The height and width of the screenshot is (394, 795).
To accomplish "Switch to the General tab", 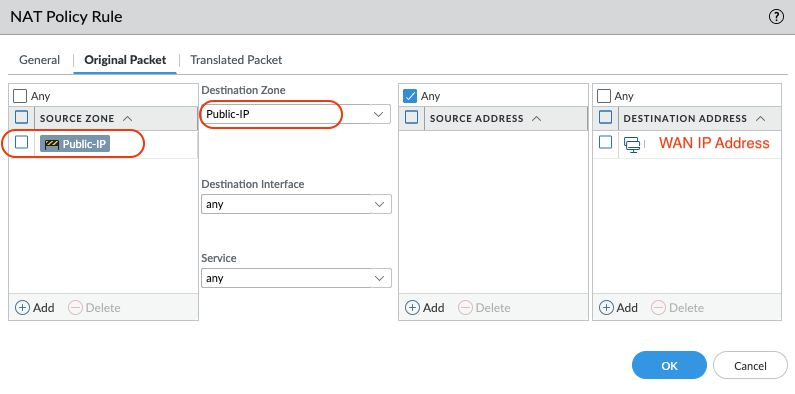I will 40,60.
